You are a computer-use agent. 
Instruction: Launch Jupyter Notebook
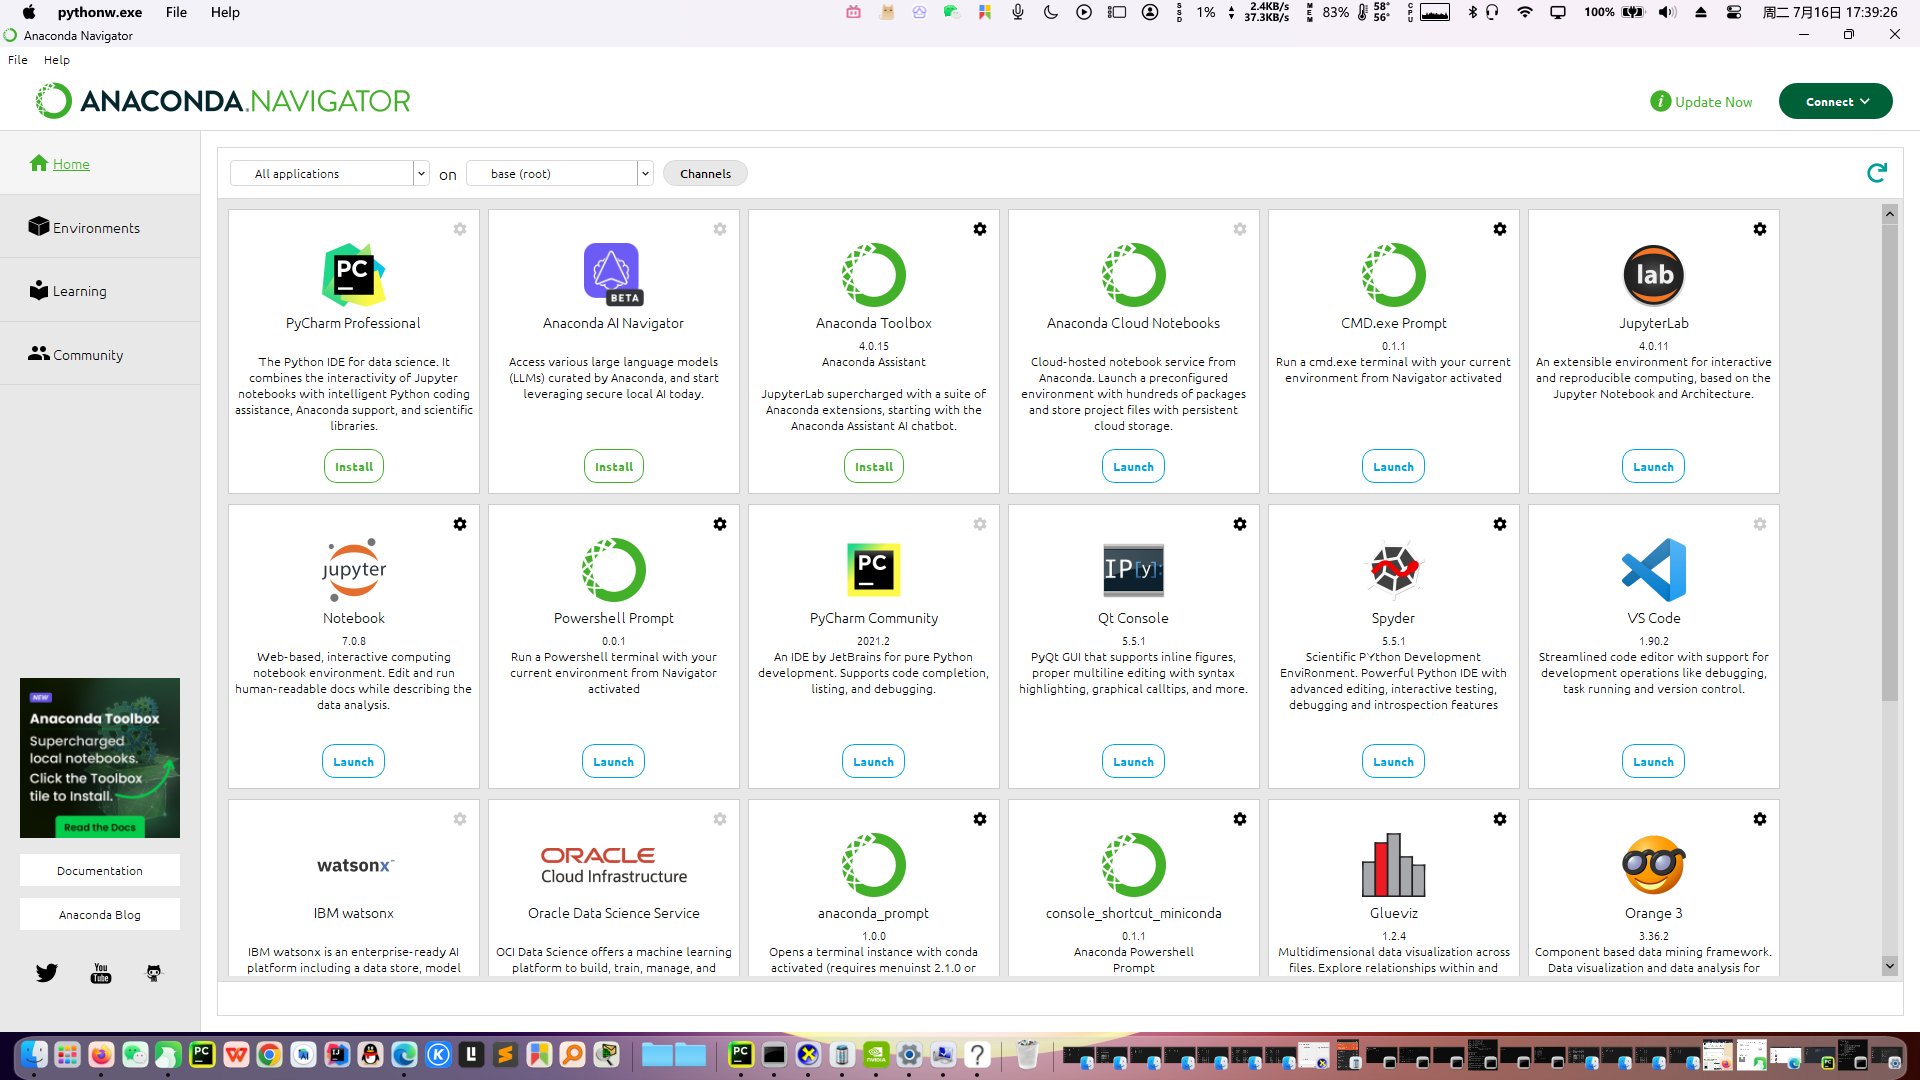(354, 762)
